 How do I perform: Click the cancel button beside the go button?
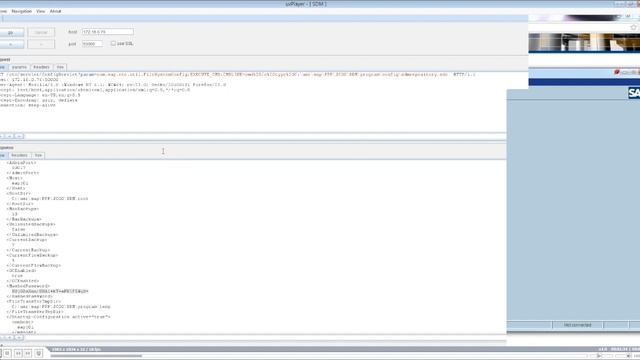[41, 32]
